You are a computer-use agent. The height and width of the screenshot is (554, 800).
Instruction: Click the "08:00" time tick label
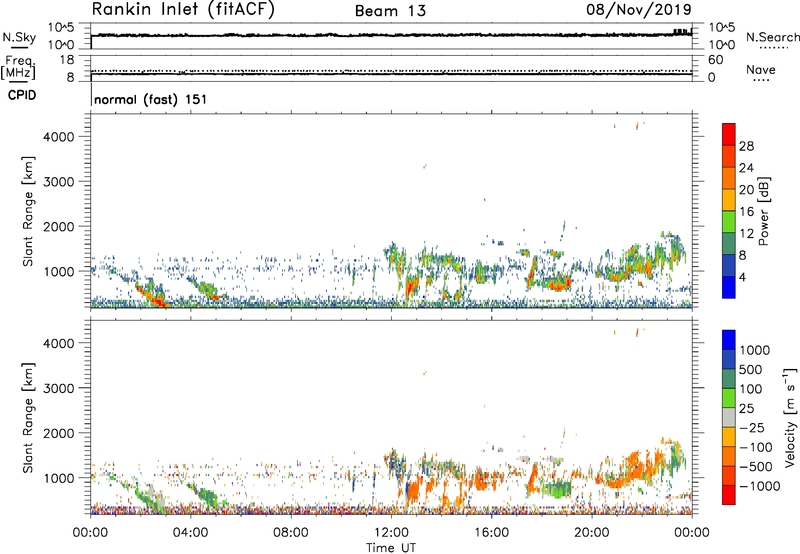tap(290, 533)
